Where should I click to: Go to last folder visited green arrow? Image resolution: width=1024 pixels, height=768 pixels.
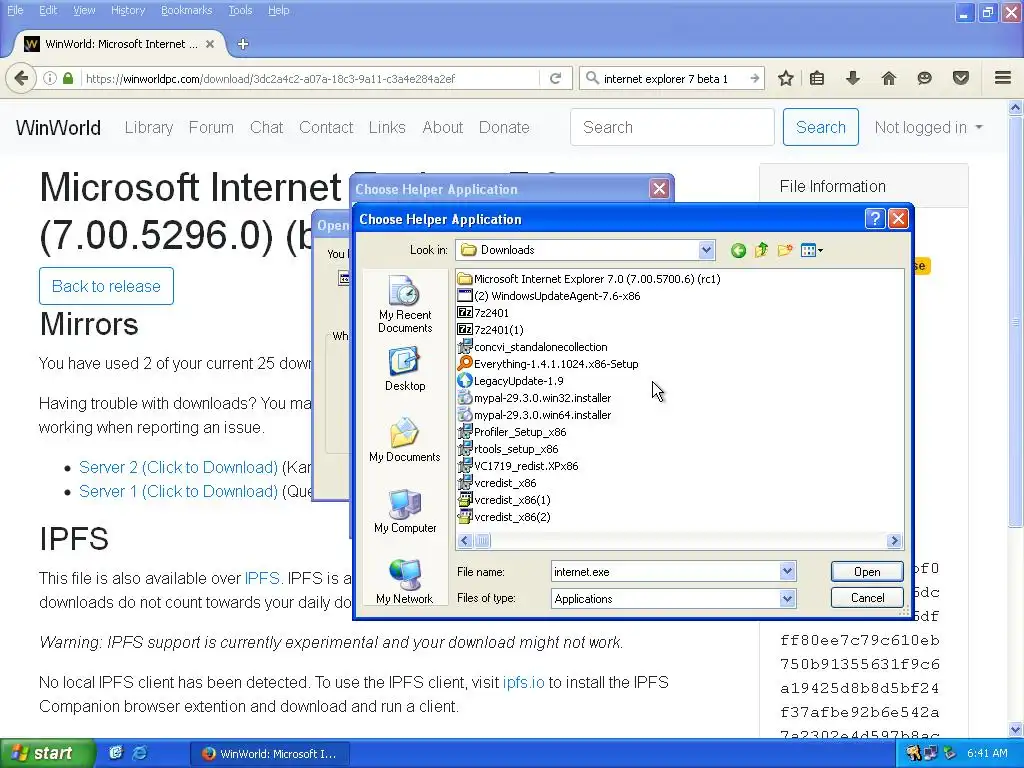(738, 250)
